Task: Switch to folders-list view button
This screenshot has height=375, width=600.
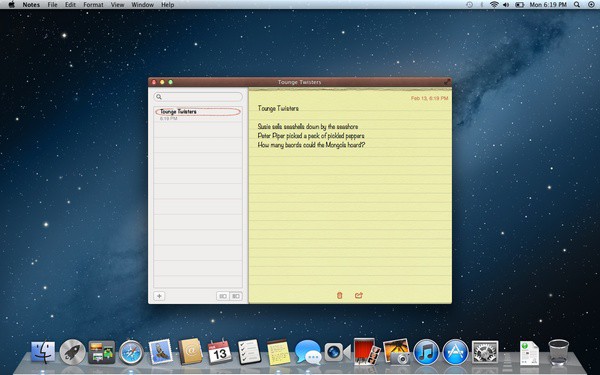Action: coord(236,296)
